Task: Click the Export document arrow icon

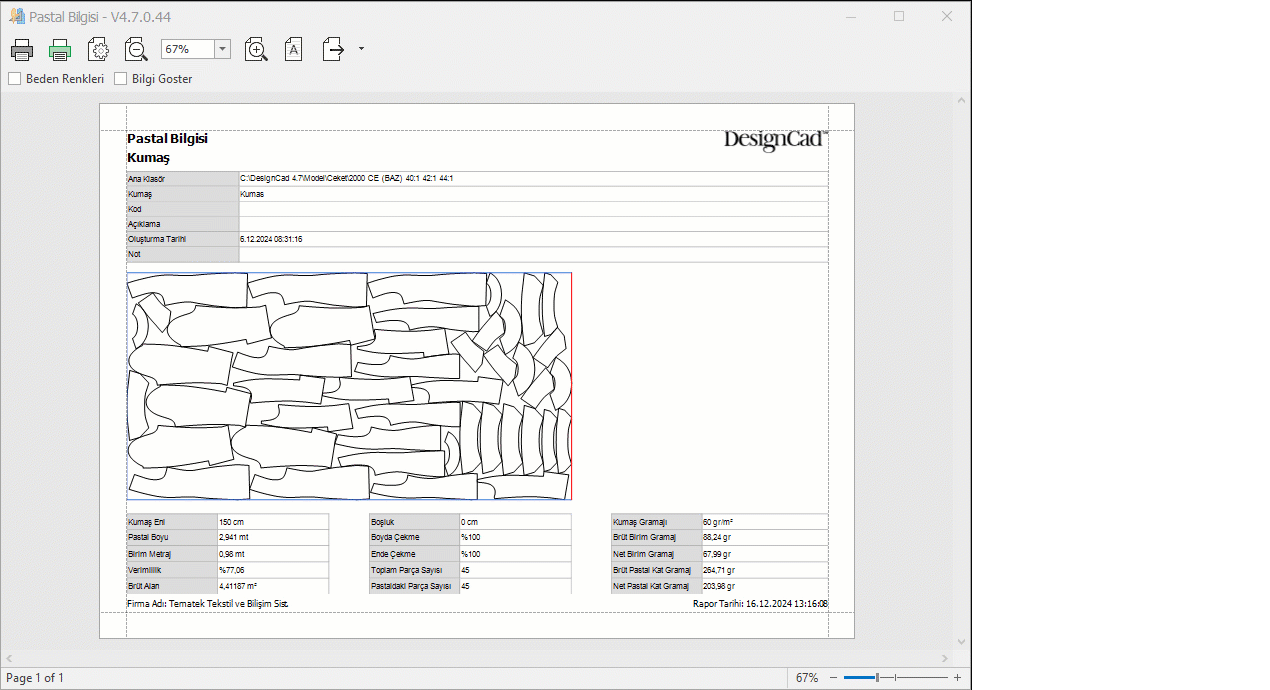Action: pyautogui.click(x=333, y=50)
